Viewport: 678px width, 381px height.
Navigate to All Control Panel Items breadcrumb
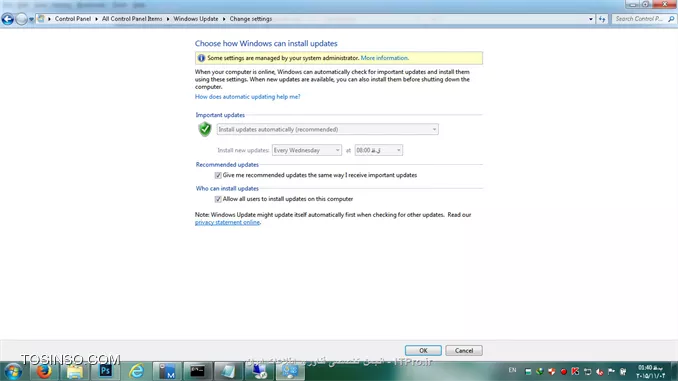click(132, 19)
